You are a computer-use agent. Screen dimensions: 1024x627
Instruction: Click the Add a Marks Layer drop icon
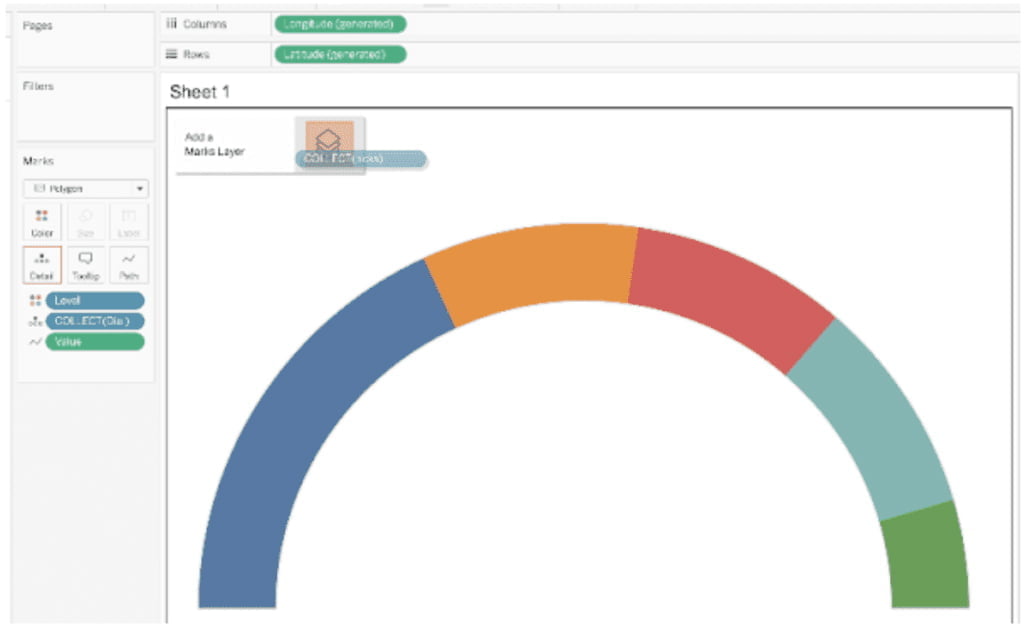[x=329, y=140]
